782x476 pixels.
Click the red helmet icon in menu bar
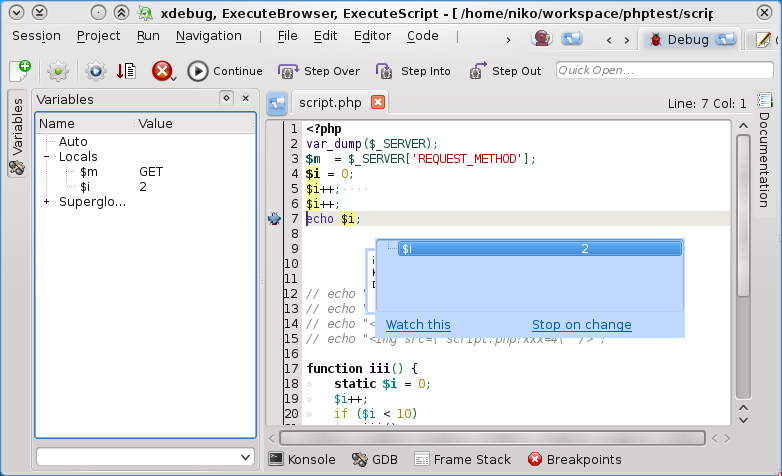click(x=542, y=38)
